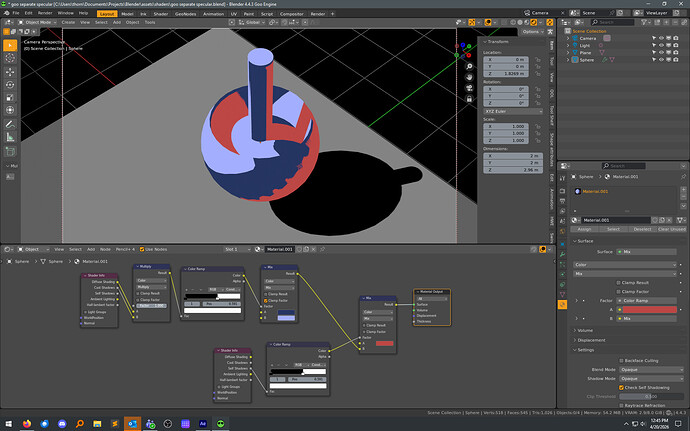Open the Render menu in top bar

point(45,13)
